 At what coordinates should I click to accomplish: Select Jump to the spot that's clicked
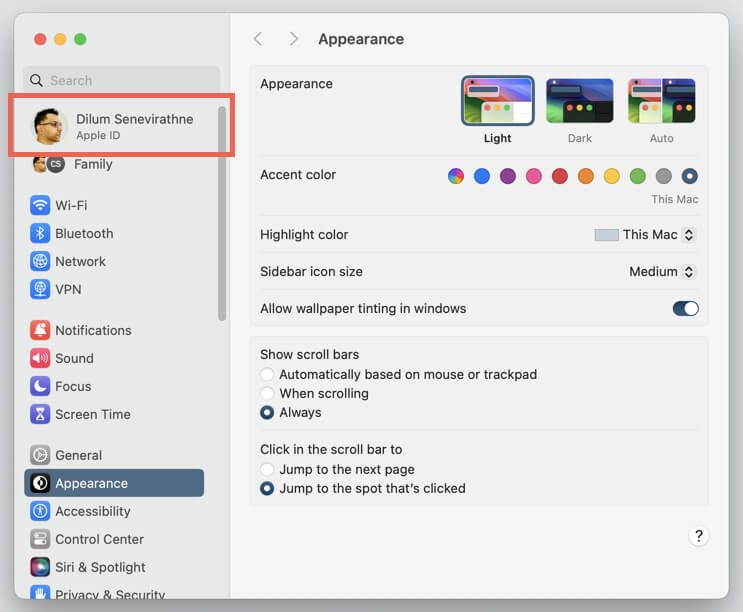[x=267, y=488]
